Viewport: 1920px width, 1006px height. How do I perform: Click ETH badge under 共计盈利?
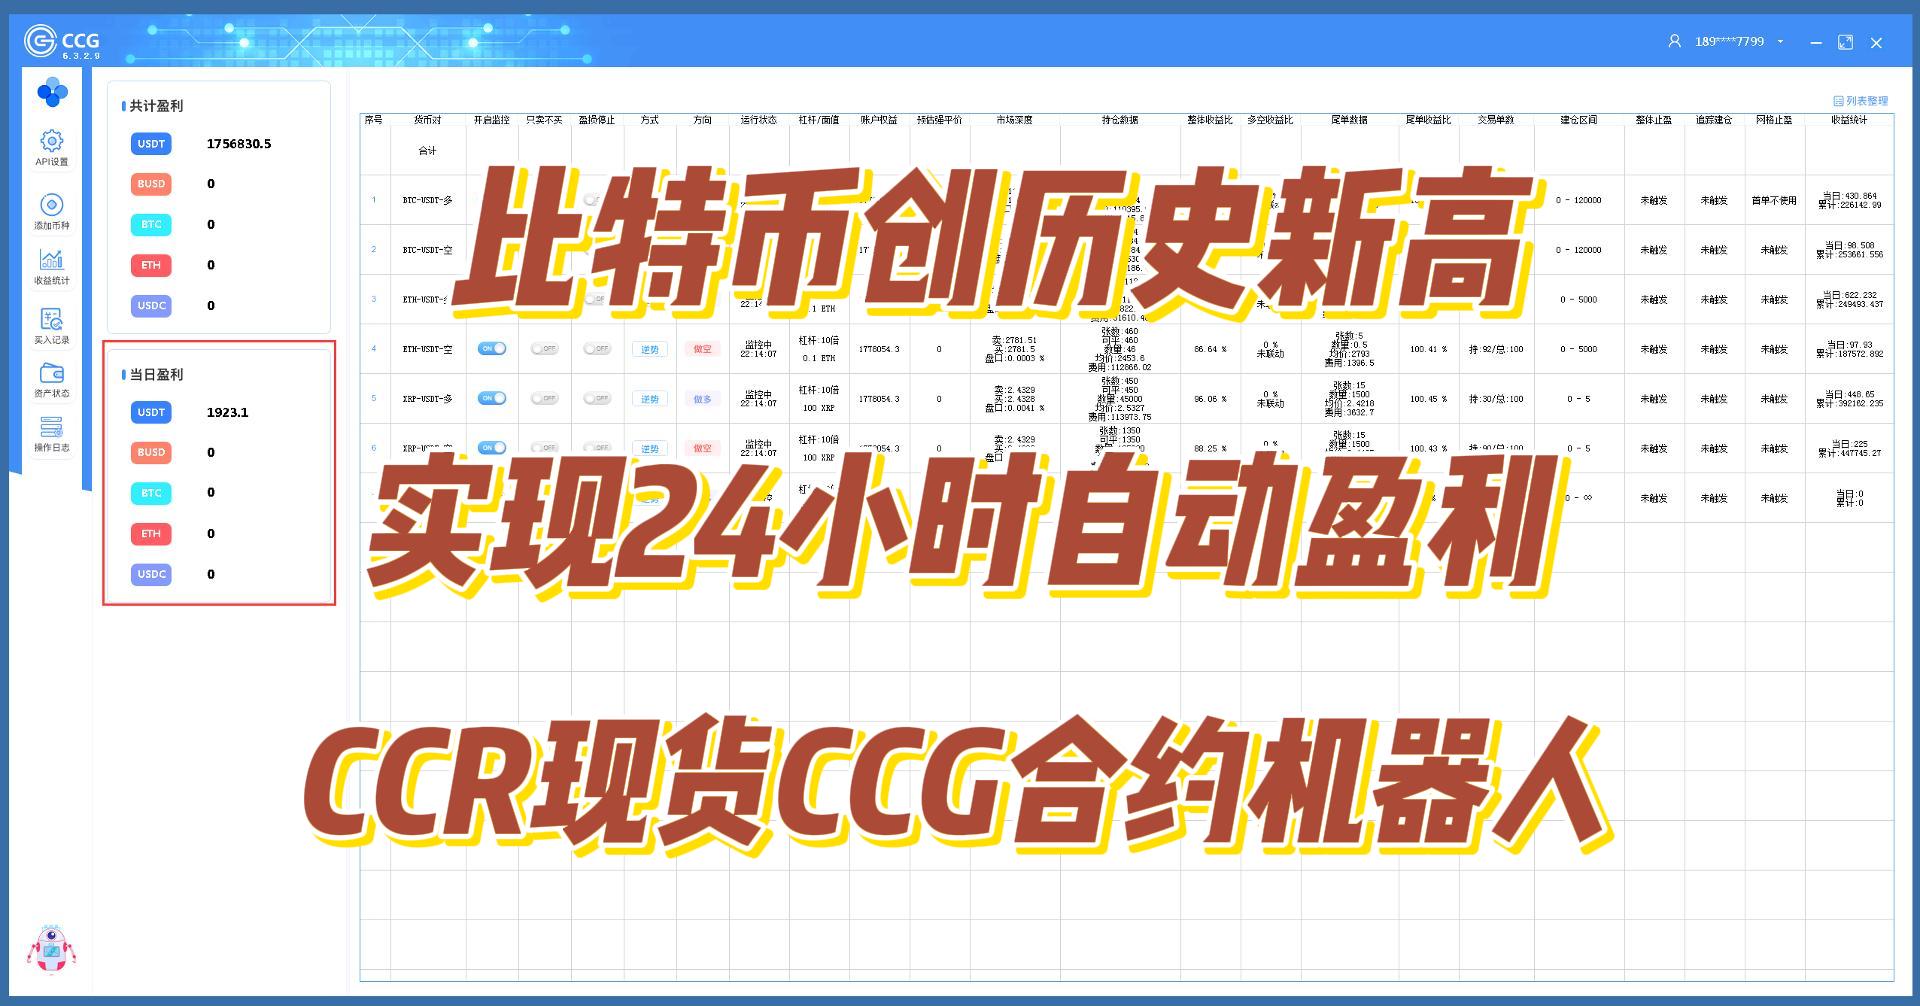tap(151, 265)
